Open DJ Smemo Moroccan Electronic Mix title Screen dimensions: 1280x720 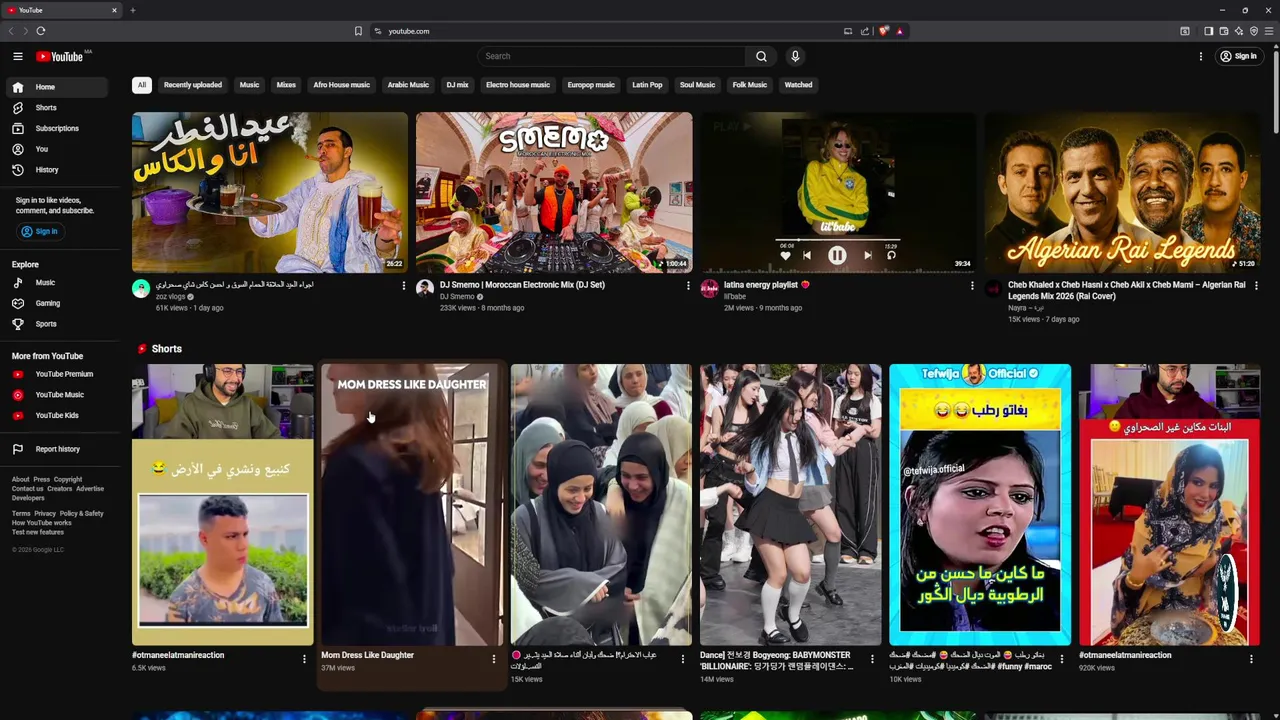(x=522, y=285)
